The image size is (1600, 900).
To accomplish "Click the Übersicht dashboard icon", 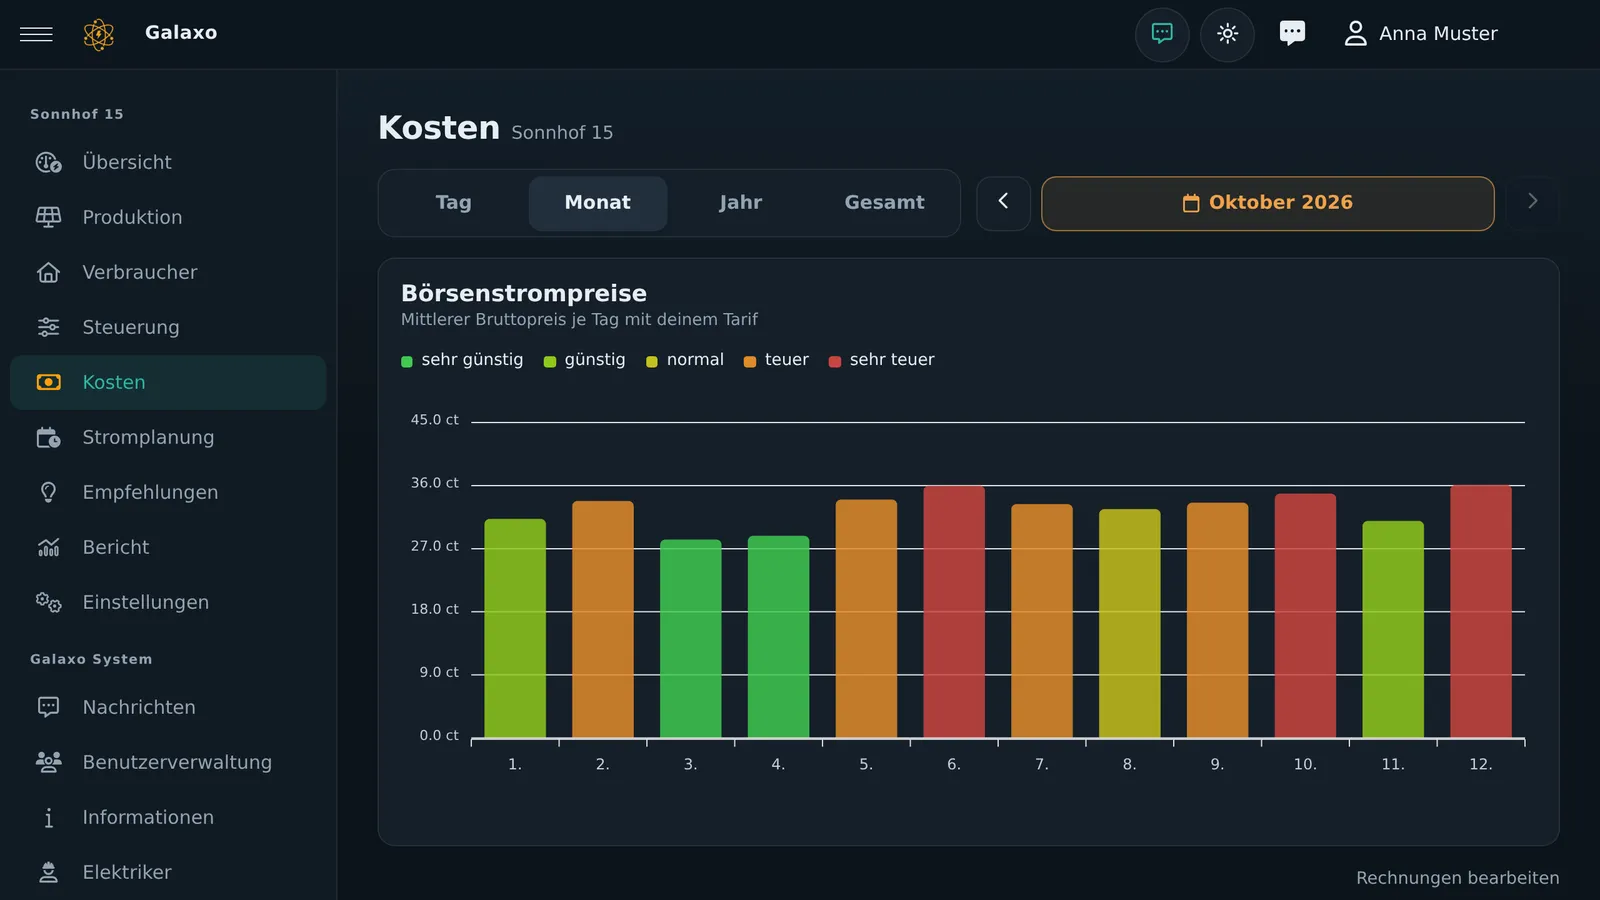I will 48,162.
